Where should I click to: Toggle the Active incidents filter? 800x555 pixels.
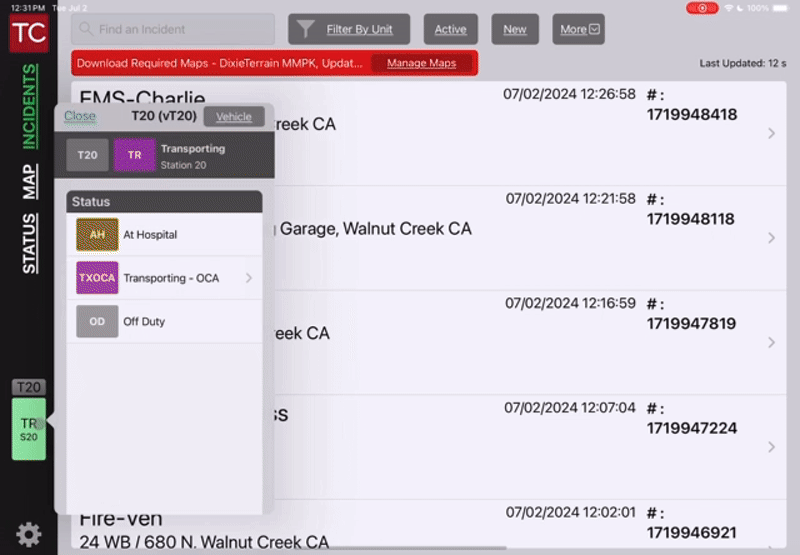pyautogui.click(x=450, y=29)
